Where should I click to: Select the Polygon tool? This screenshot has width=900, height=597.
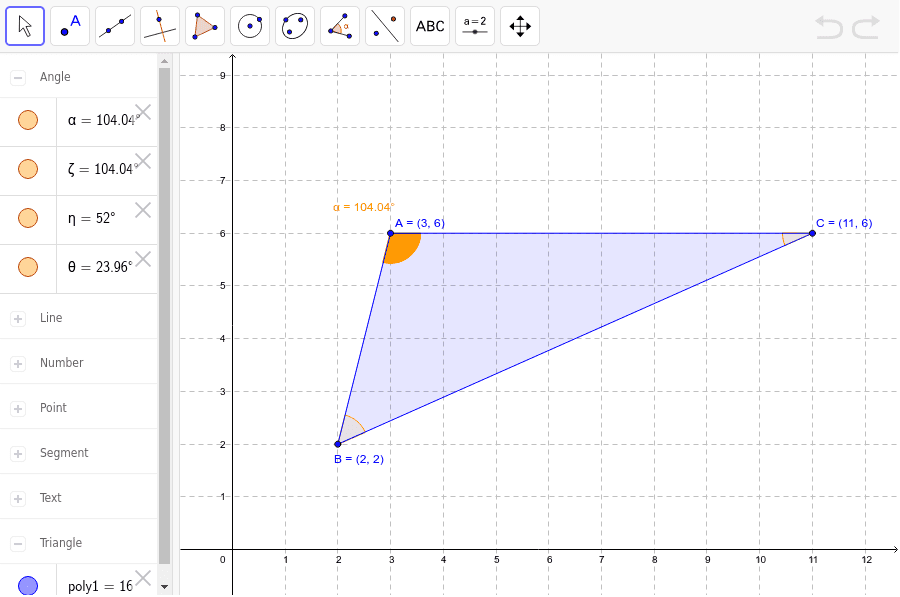(205, 26)
